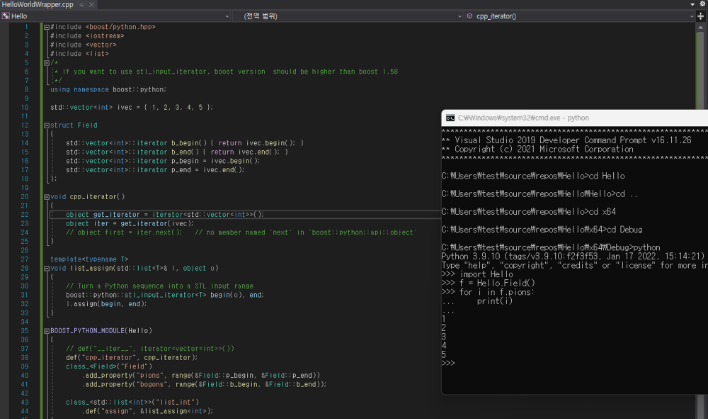The width and height of the screenshot is (708, 419).
Task: Click line number 10 in the gutter
Action: coord(24,107)
